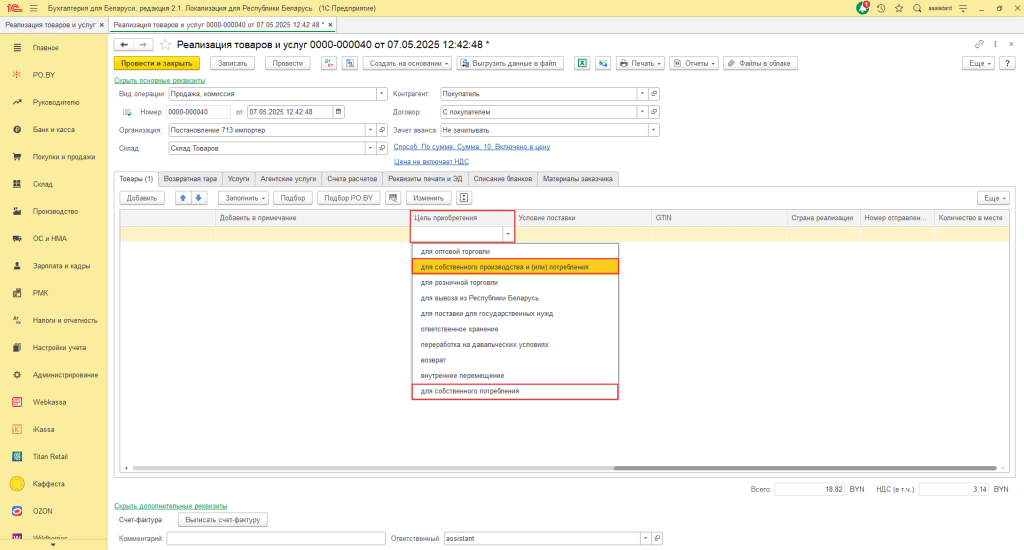Select для оптовой торговли option
Screen dimensions: 1024x550
[515, 251]
